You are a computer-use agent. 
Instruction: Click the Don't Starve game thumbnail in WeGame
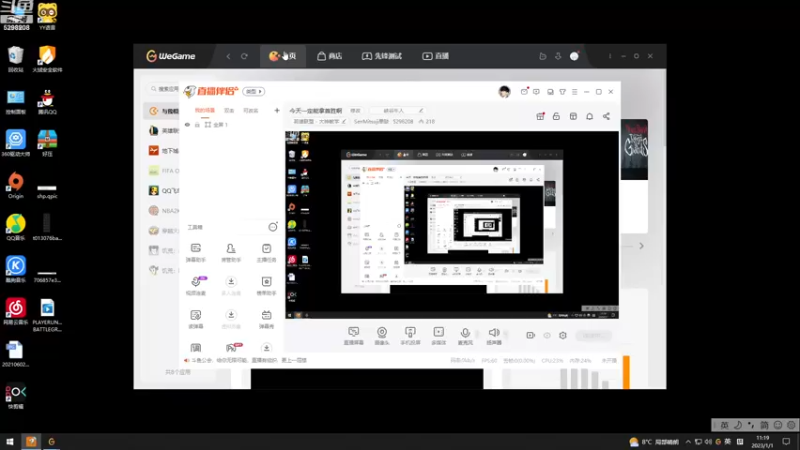coord(634,149)
